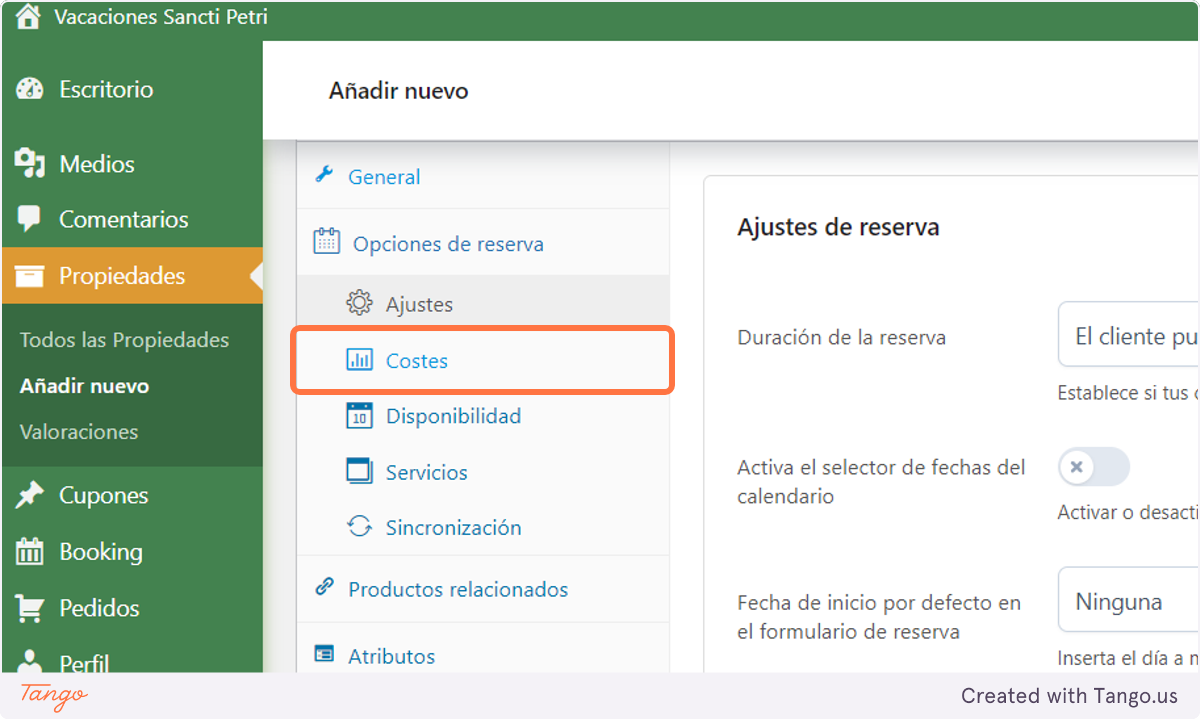This screenshot has height=719, width=1200.
Task: Click the Sincronización refresh arrows icon
Action: click(x=359, y=527)
